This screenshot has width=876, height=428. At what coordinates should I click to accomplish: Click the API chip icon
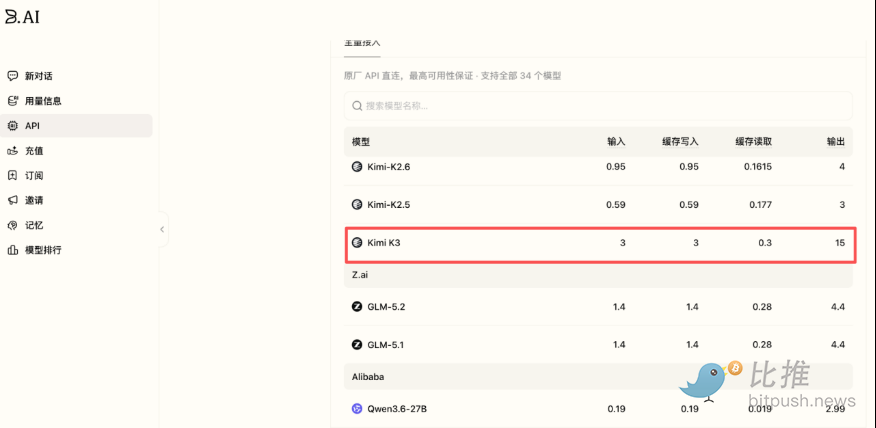12,126
